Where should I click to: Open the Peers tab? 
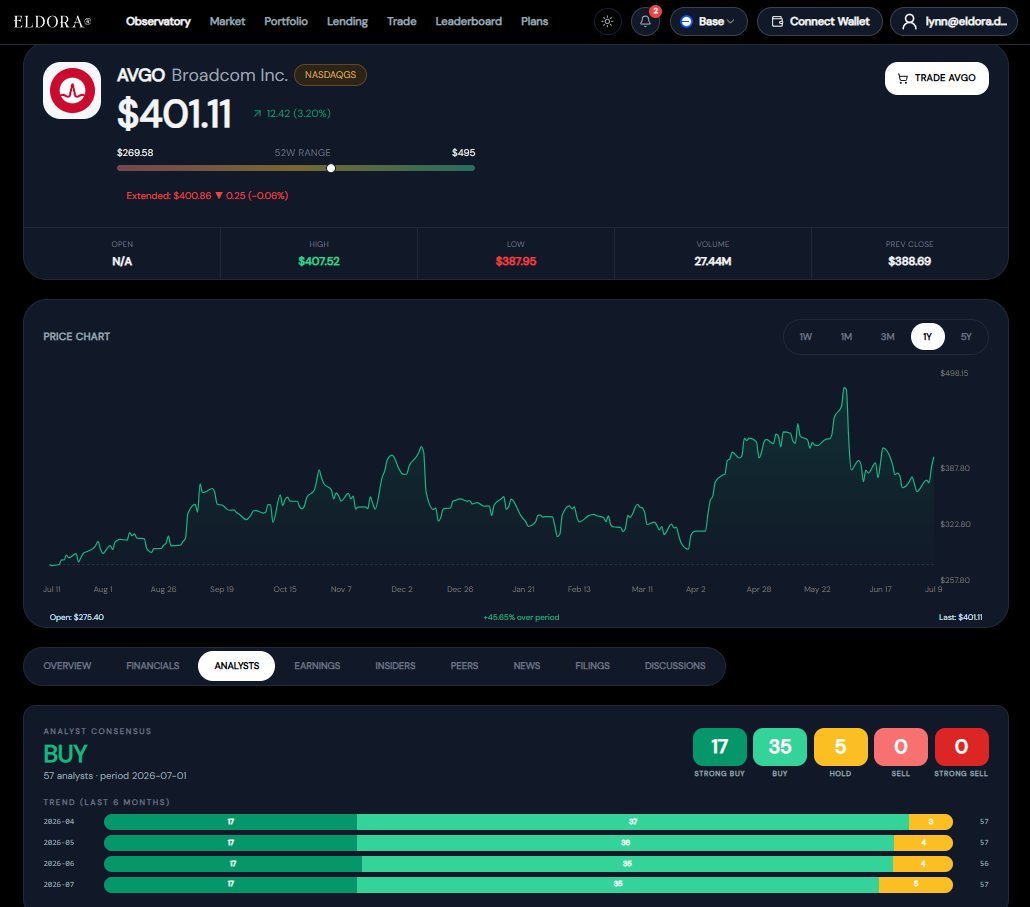click(x=464, y=666)
